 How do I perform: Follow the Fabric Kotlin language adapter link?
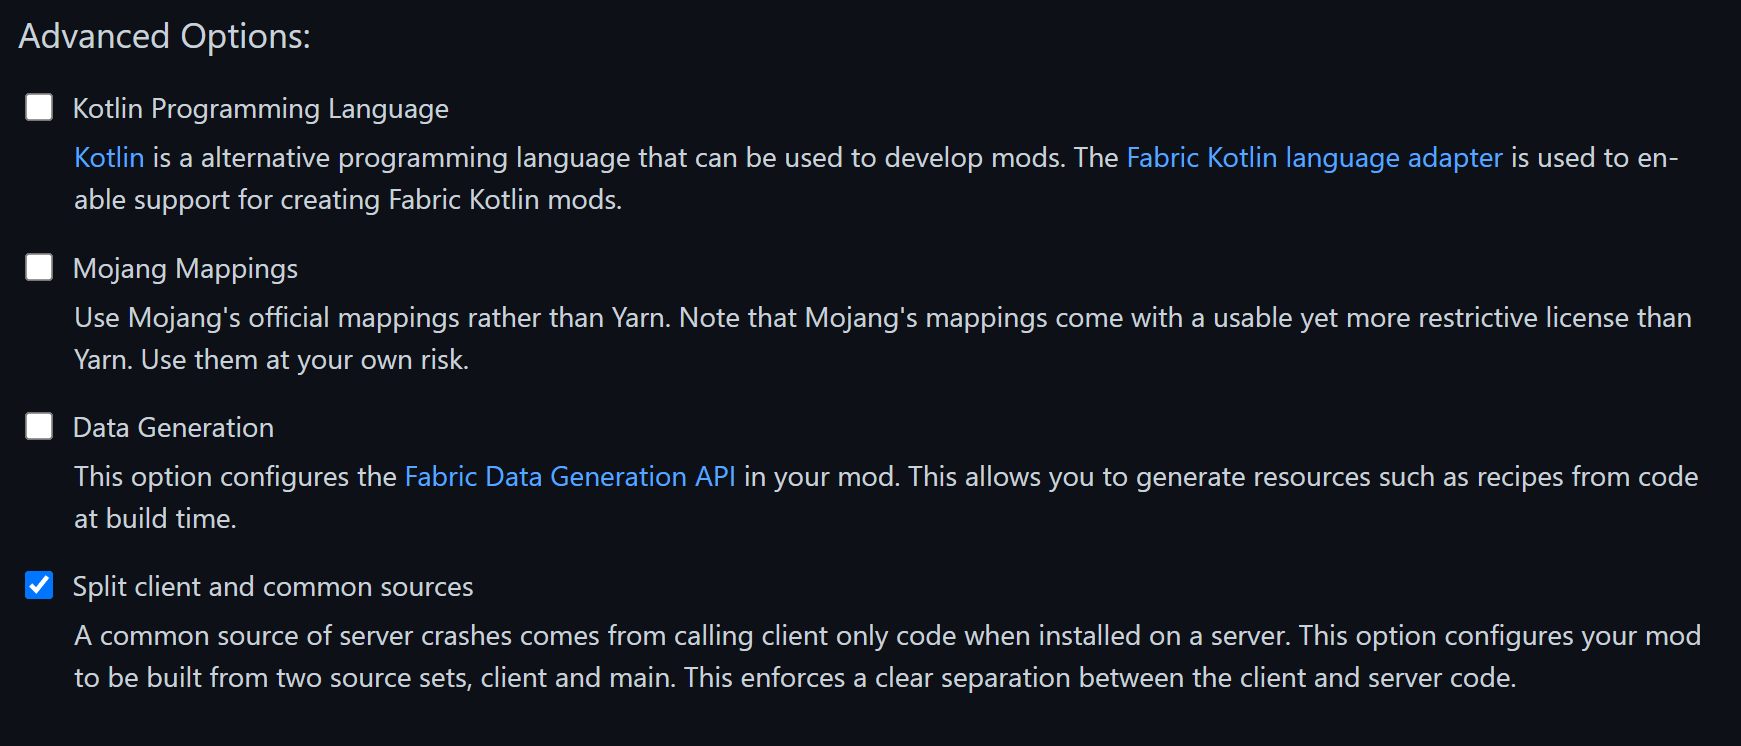(x=1314, y=158)
